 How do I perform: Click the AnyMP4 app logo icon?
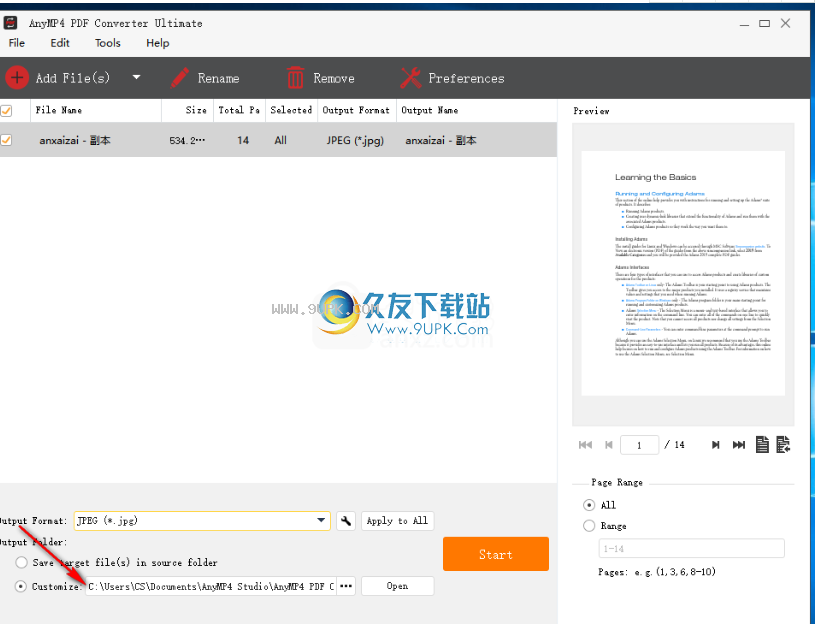click(x=10, y=23)
